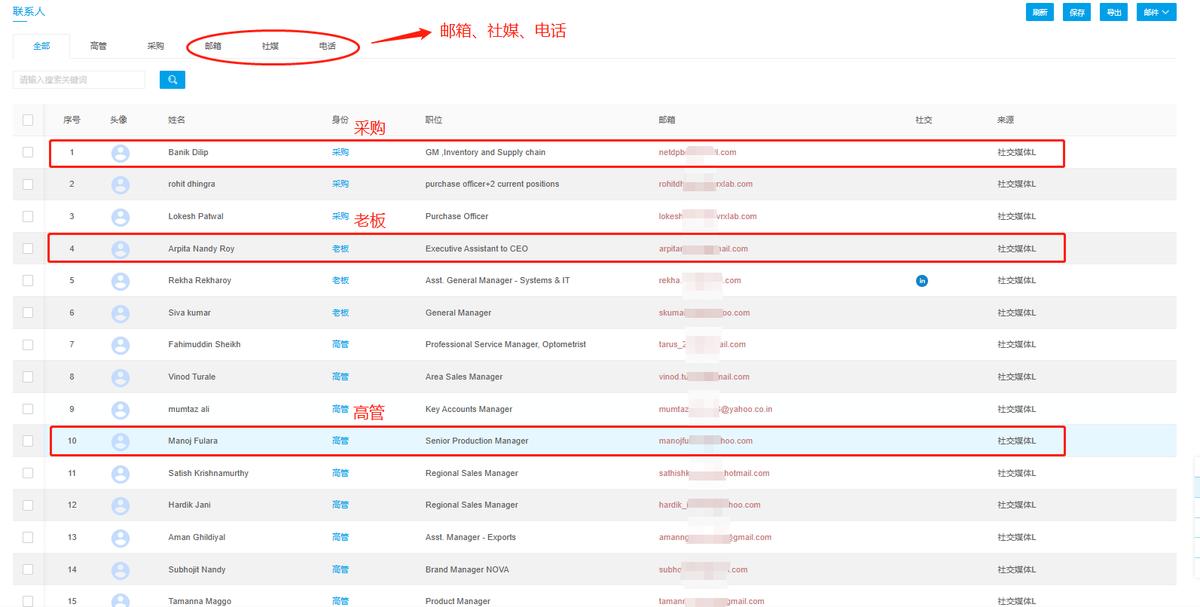
Task: Toggle the select-all checkbox in table header
Action: pyautogui.click(x=28, y=120)
